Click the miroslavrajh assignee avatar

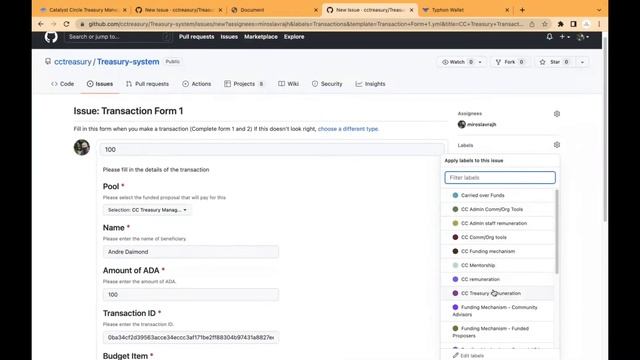pos(462,124)
